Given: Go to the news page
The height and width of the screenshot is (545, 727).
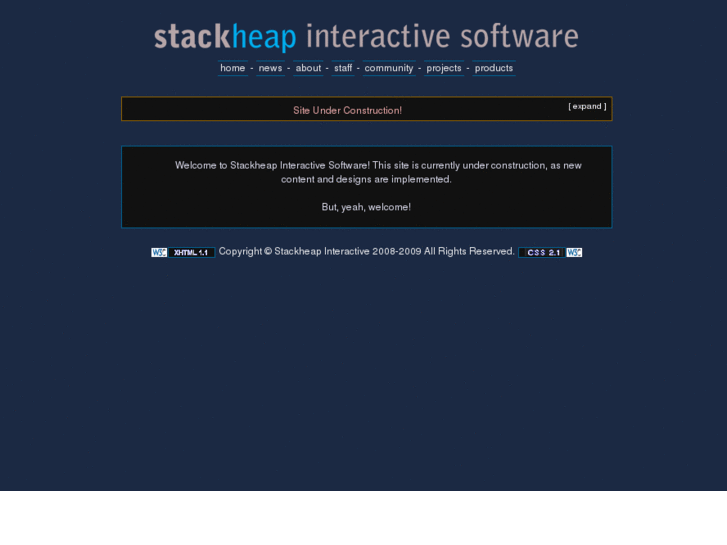Looking at the screenshot, I should click(x=270, y=68).
